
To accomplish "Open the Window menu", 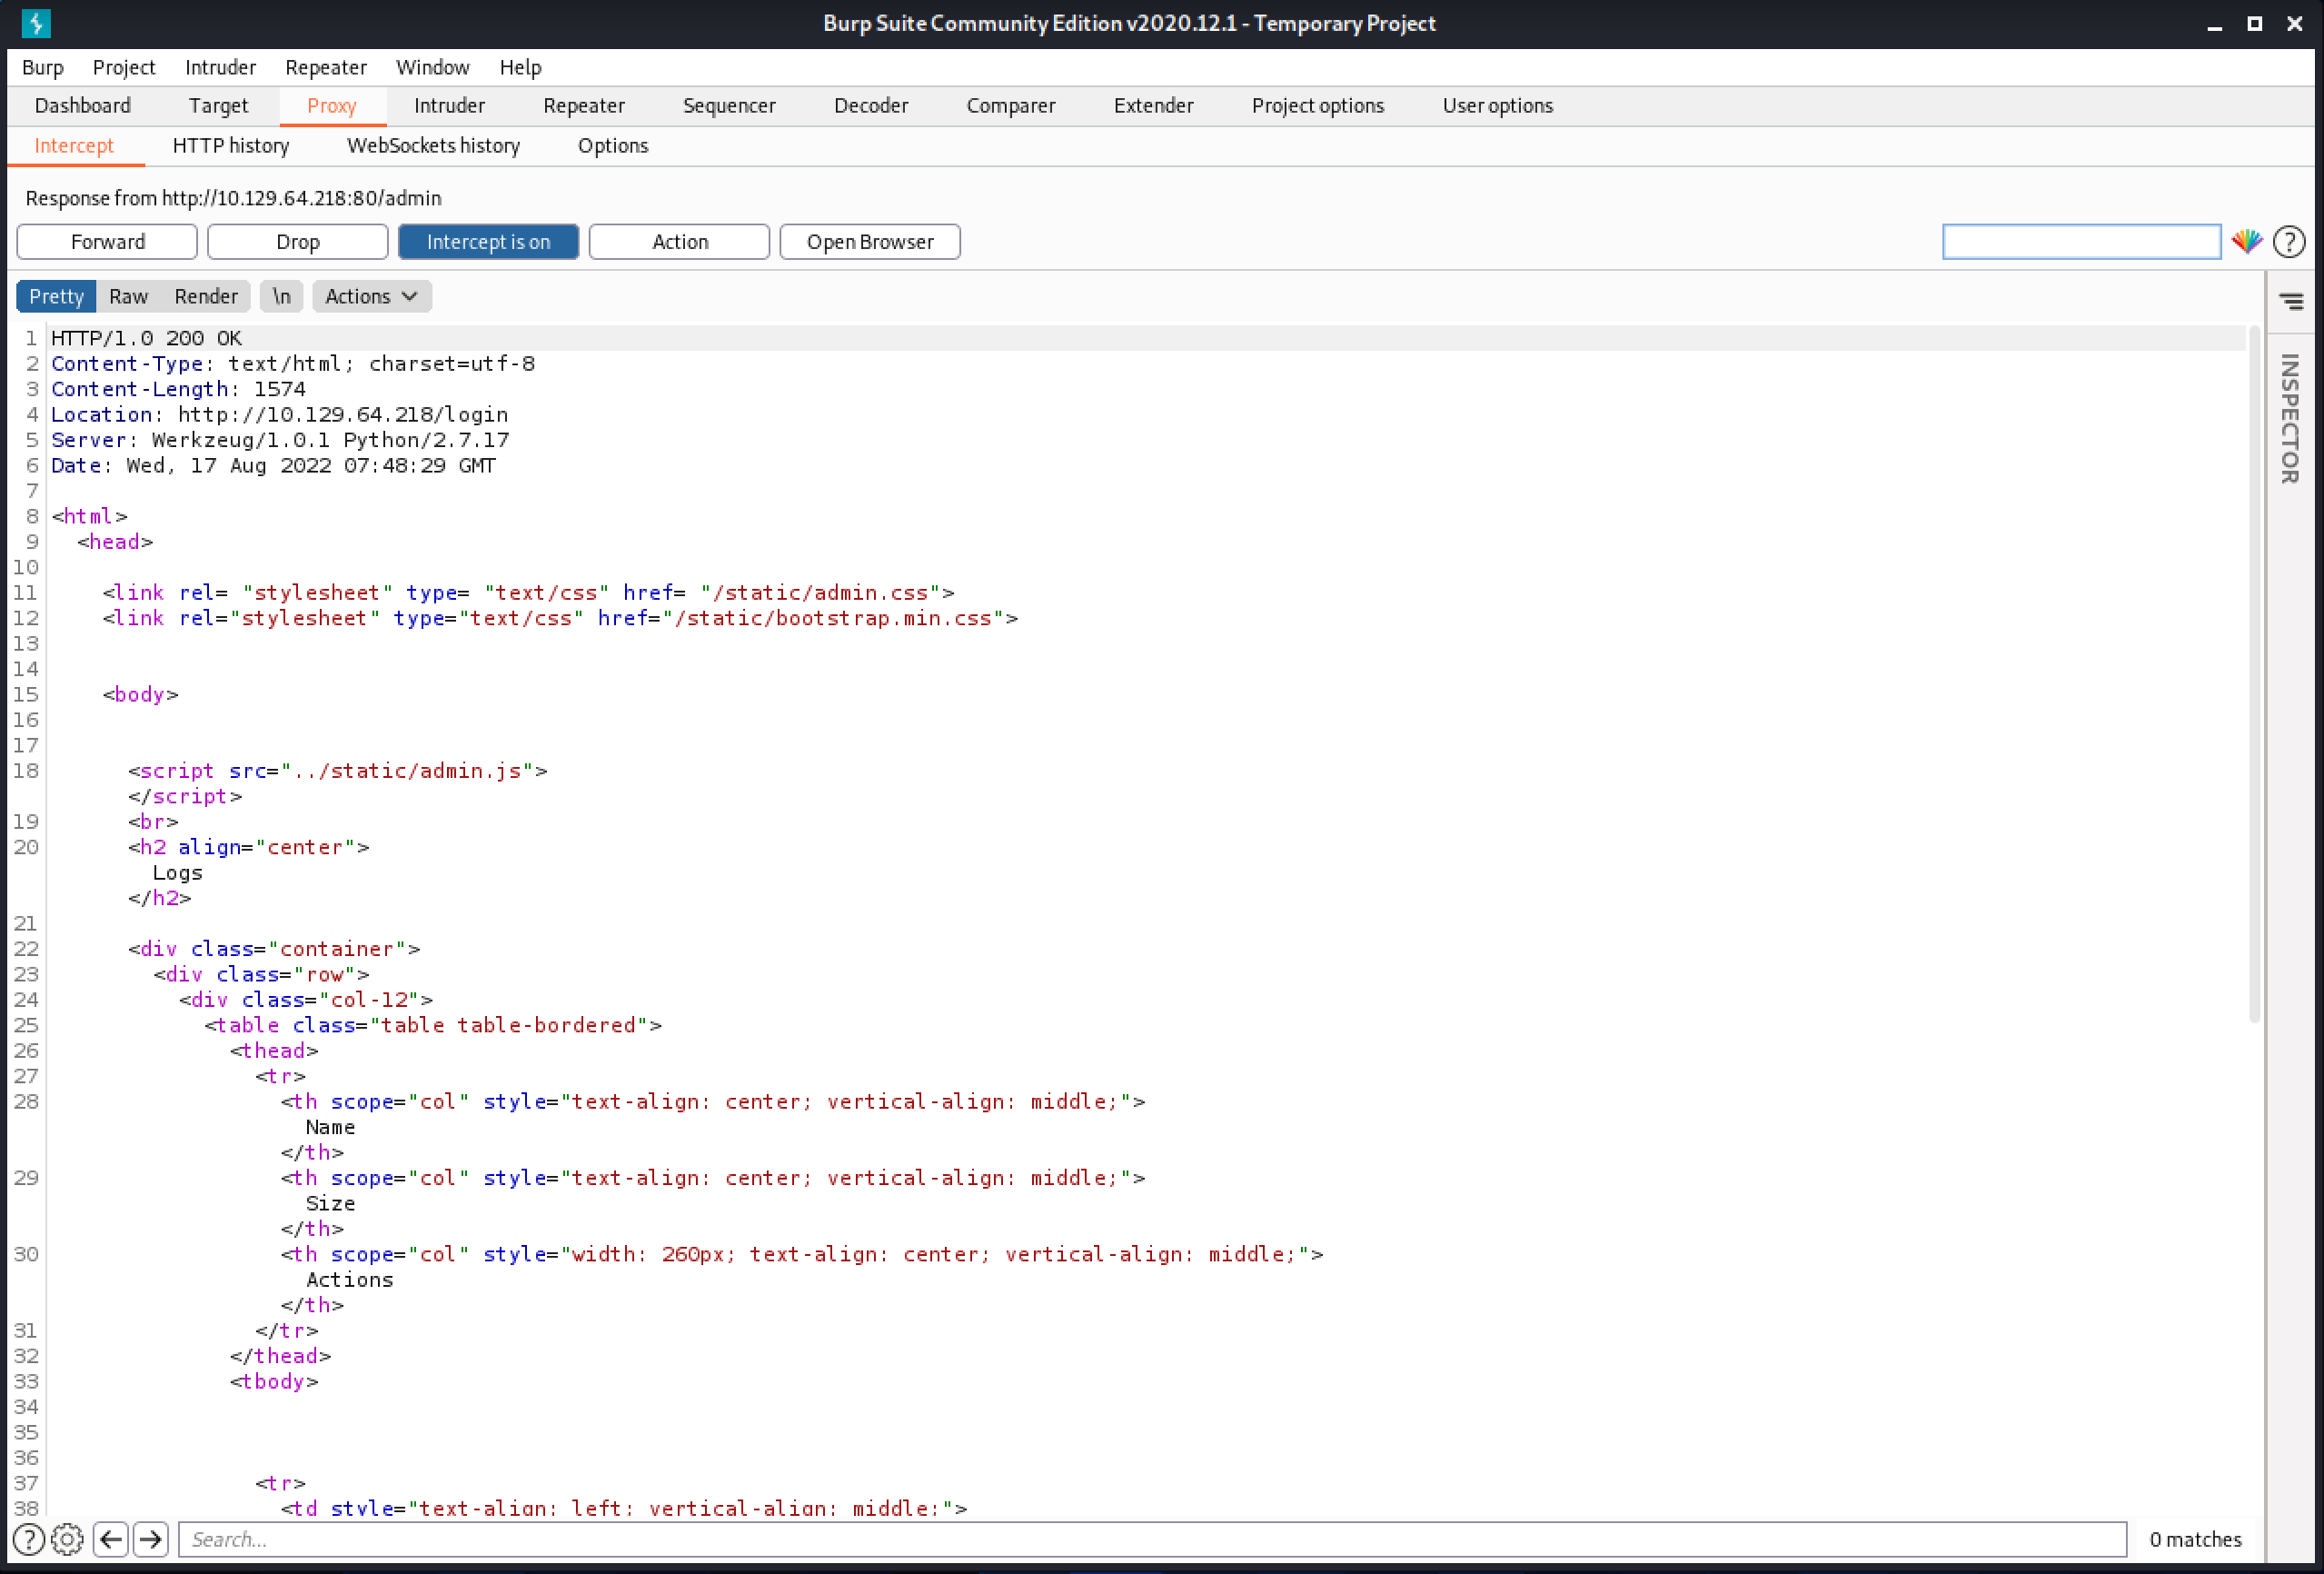I will (x=432, y=67).
